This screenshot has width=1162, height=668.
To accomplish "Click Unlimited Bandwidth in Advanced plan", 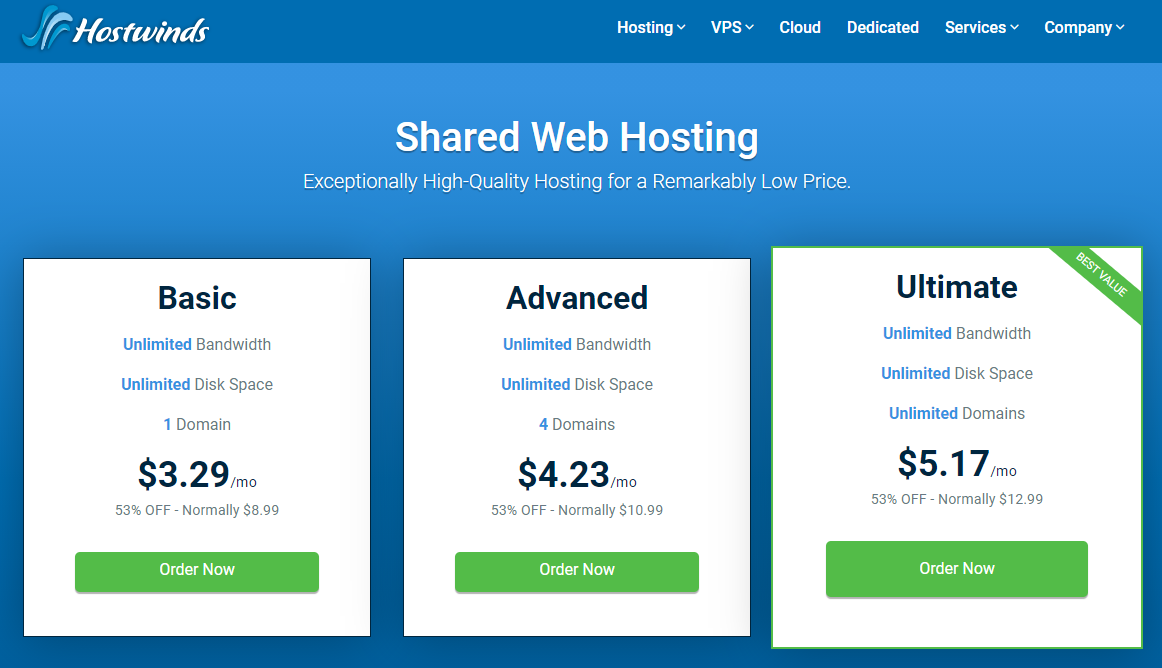I will coord(577,344).
